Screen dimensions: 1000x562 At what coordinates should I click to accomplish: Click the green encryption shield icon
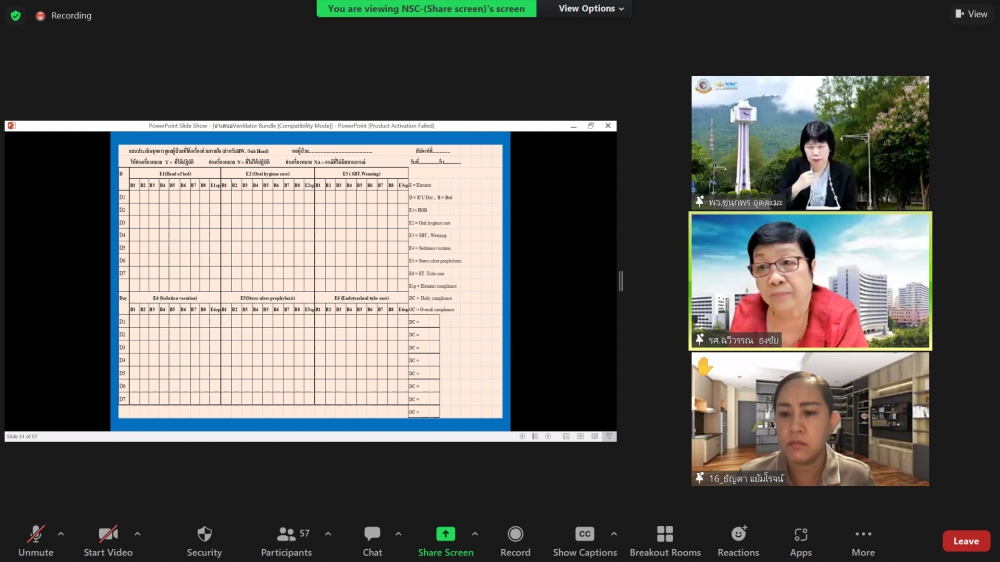tap(15, 15)
